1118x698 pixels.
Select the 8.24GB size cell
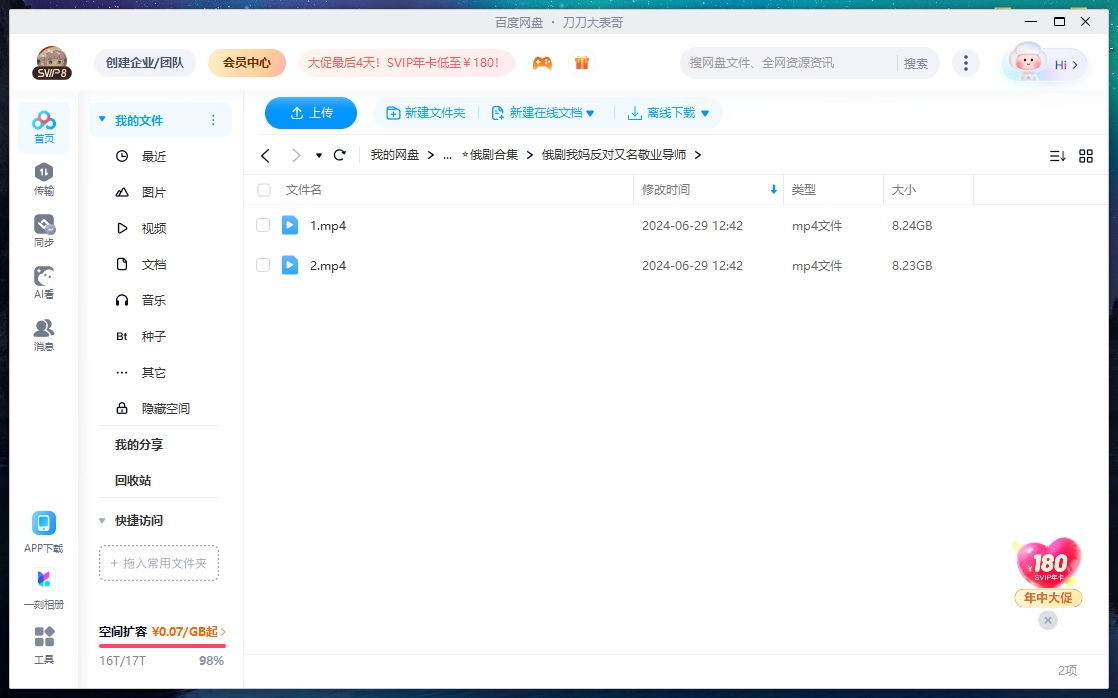pos(912,225)
